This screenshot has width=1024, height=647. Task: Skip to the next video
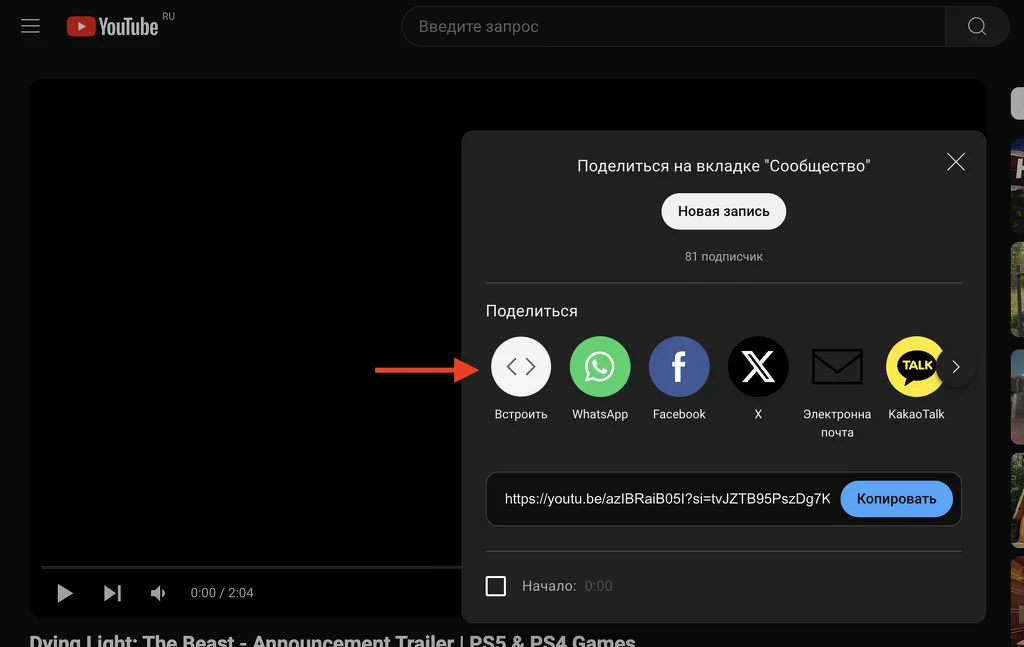point(112,593)
